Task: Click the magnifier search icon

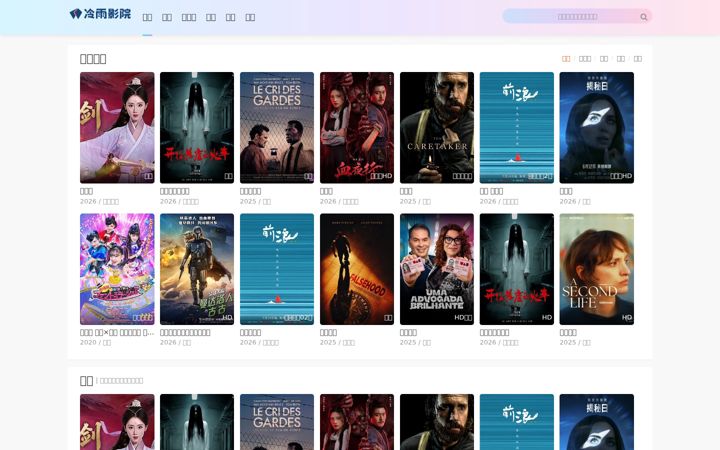Action: 644,17
